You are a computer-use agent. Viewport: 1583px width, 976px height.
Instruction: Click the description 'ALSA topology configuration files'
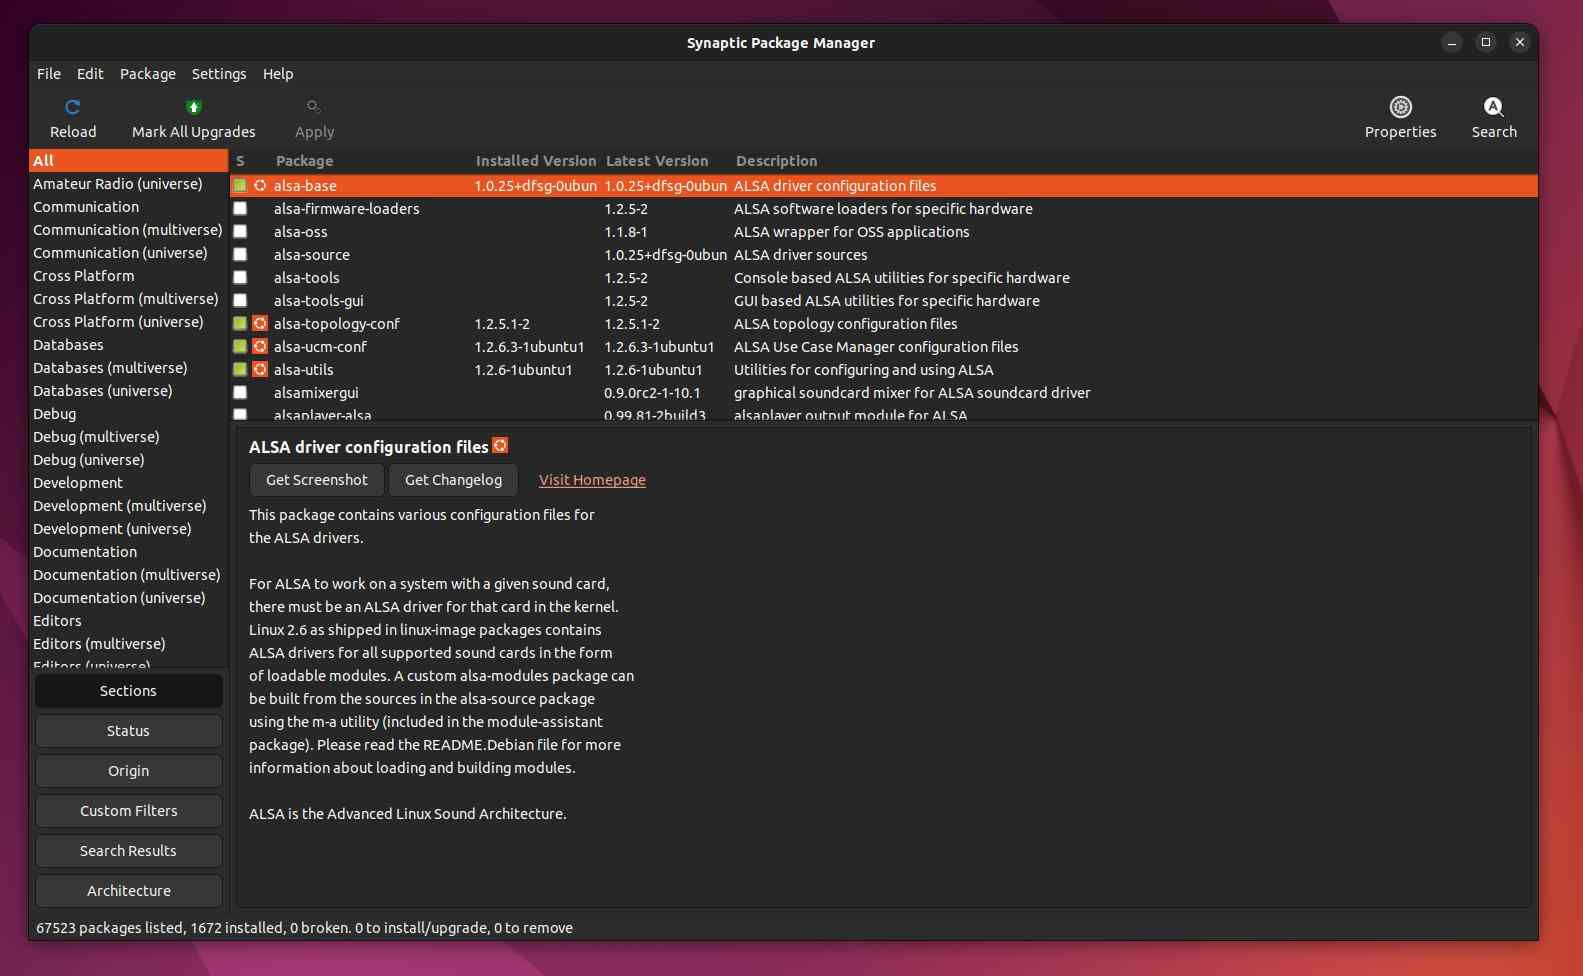[846, 324]
